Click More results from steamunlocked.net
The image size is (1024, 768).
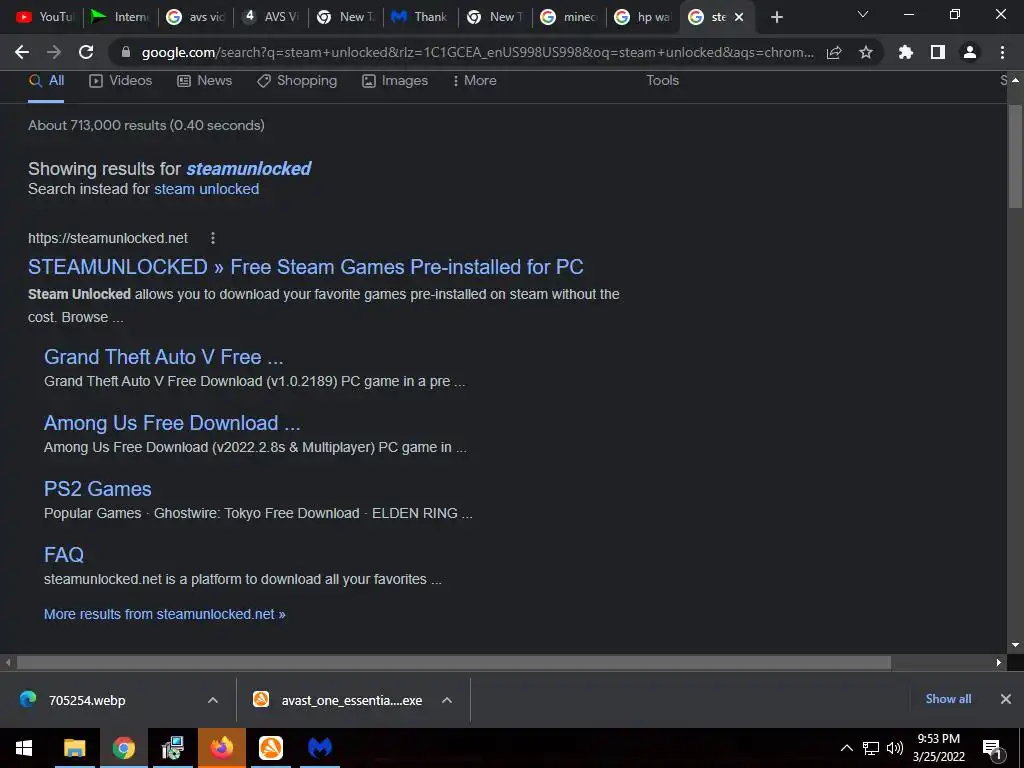point(165,614)
